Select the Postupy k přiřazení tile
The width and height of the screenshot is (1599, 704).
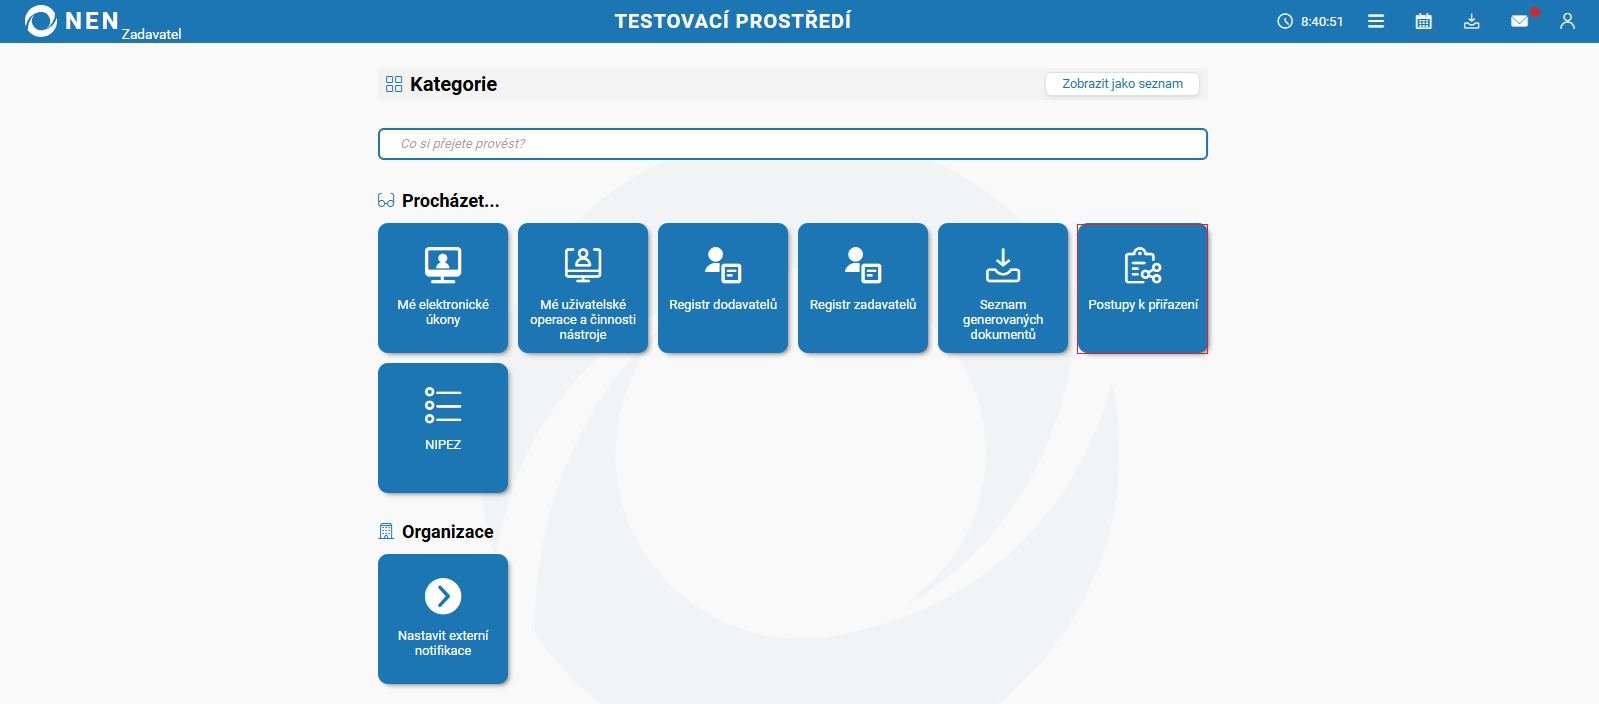[1143, 288]
